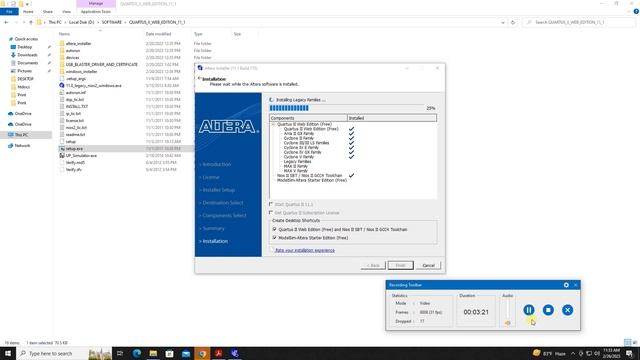Adjust the Audio volume slider in Recording Toolbar
Viewport: 640px width, 360px height.
tap(508, 312)
